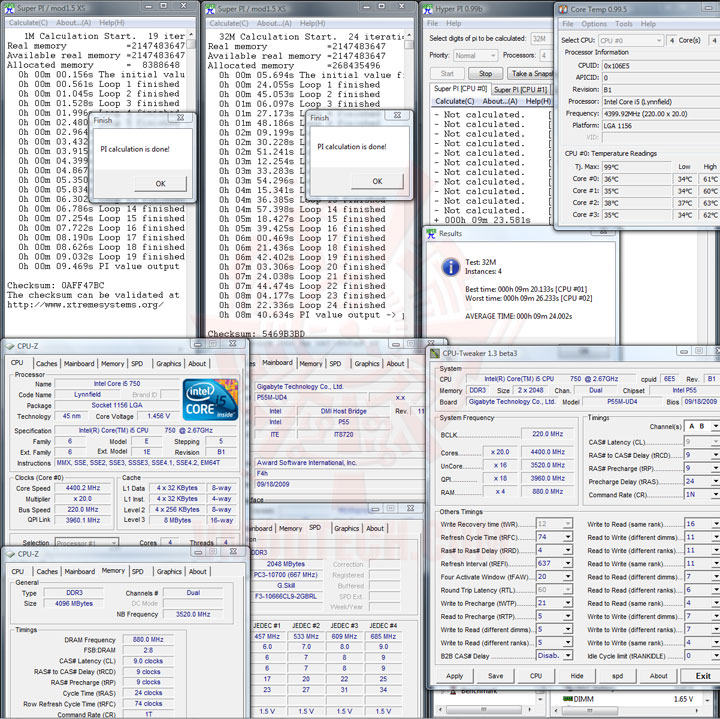Image resolution: width=720 pixels, height=719 pixels.
Task: Expand the Four Activate Window (tFAW) dropdown
Action: point(568,577)
